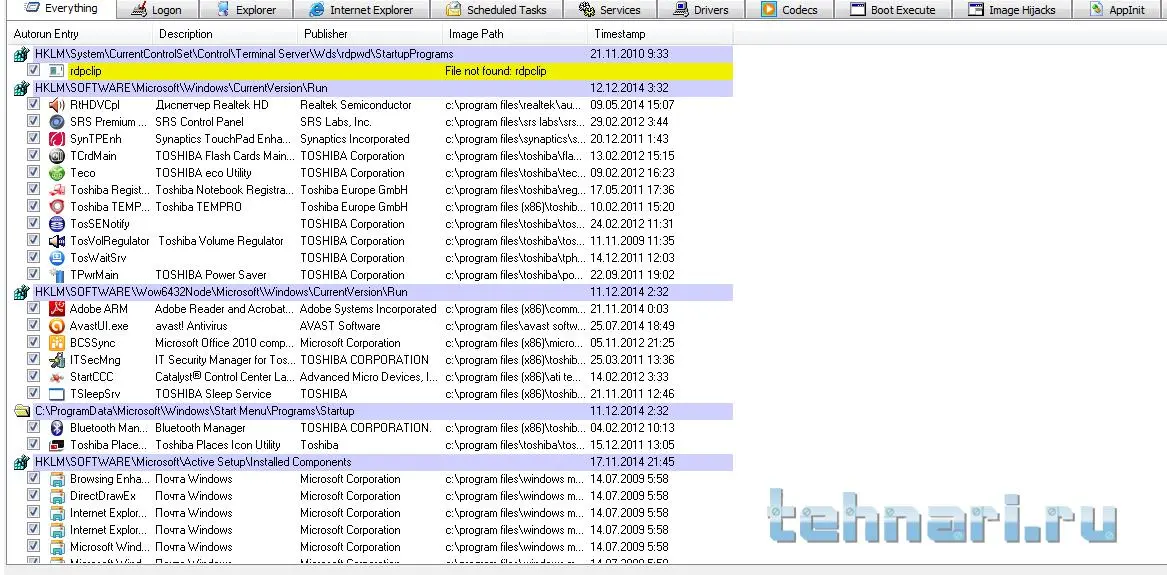Uncheck the Bluetooth Manager checkbox
The image size is (1167, 575).
(x=33, y=427)
